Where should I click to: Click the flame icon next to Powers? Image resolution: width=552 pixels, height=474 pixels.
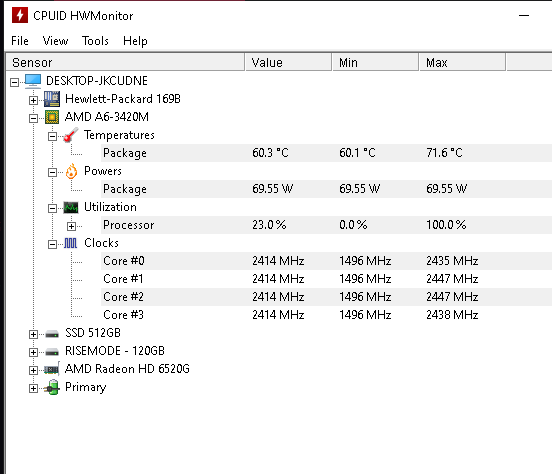click(71, 171)
